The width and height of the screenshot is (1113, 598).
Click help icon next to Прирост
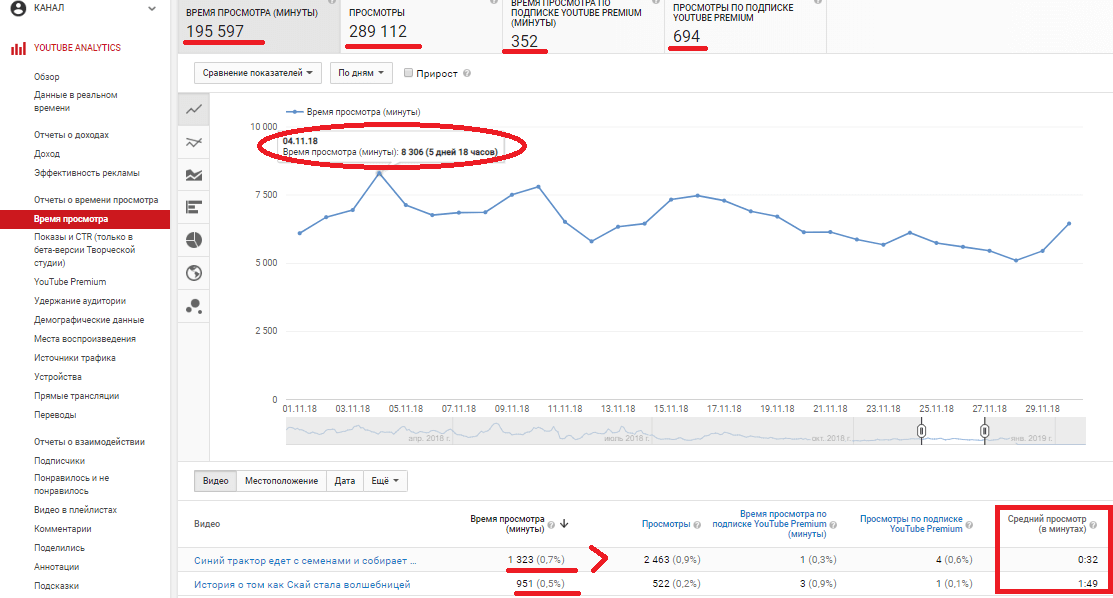pos(468,73)
